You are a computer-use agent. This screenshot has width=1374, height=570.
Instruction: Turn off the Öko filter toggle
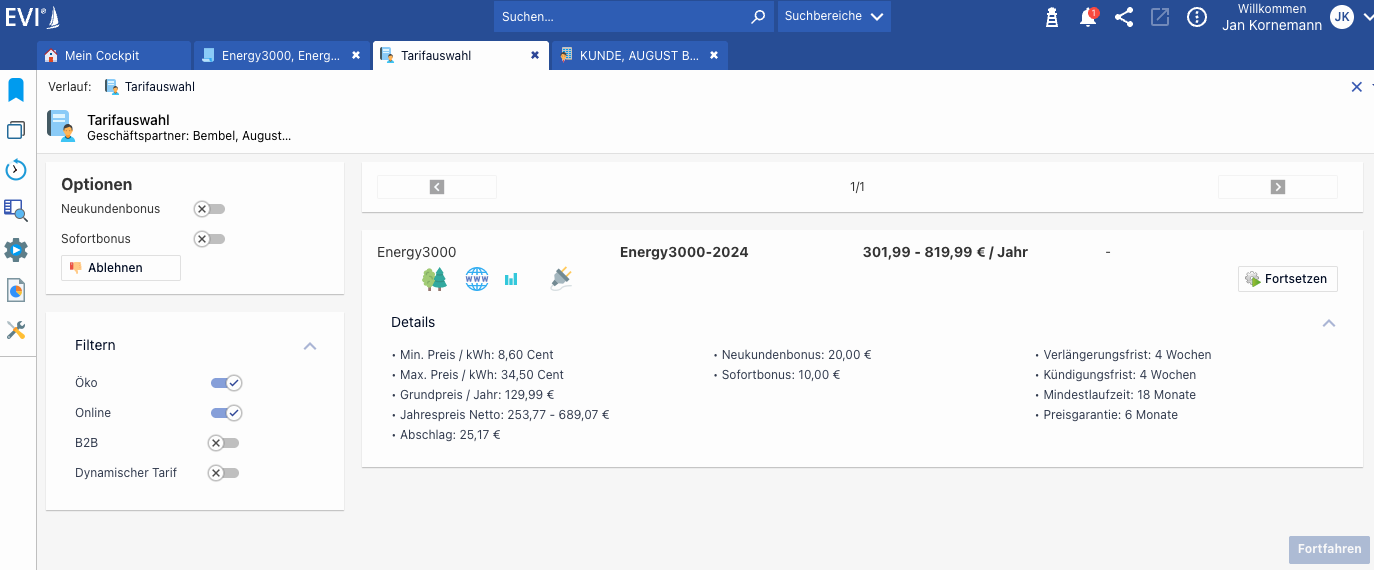[x=226, y=383]
